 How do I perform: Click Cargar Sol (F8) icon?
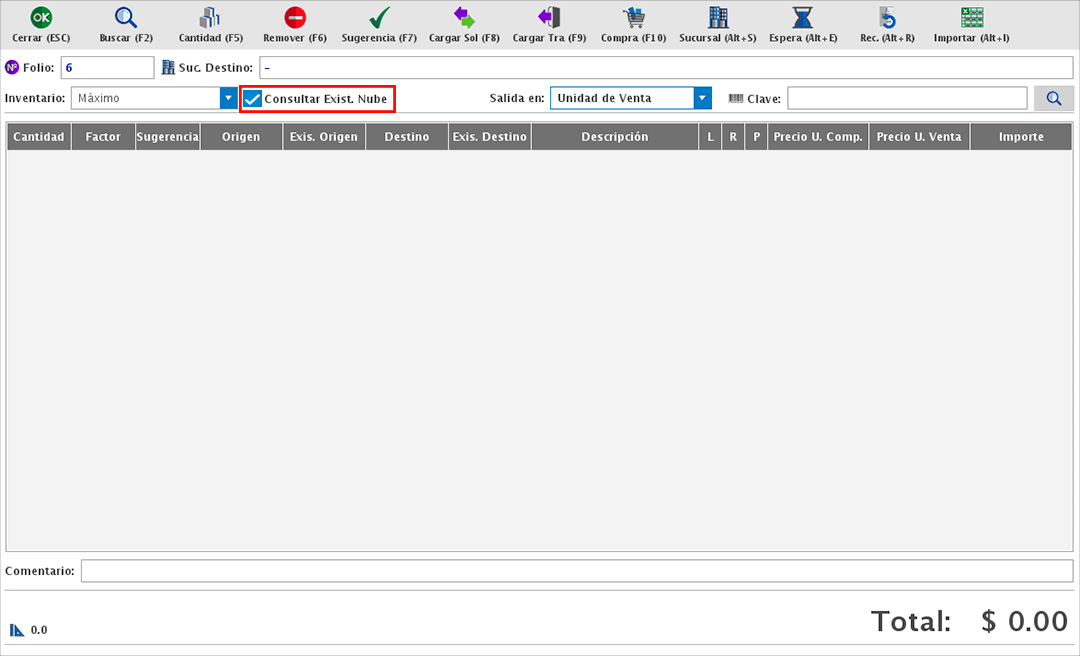pos(464,18)
